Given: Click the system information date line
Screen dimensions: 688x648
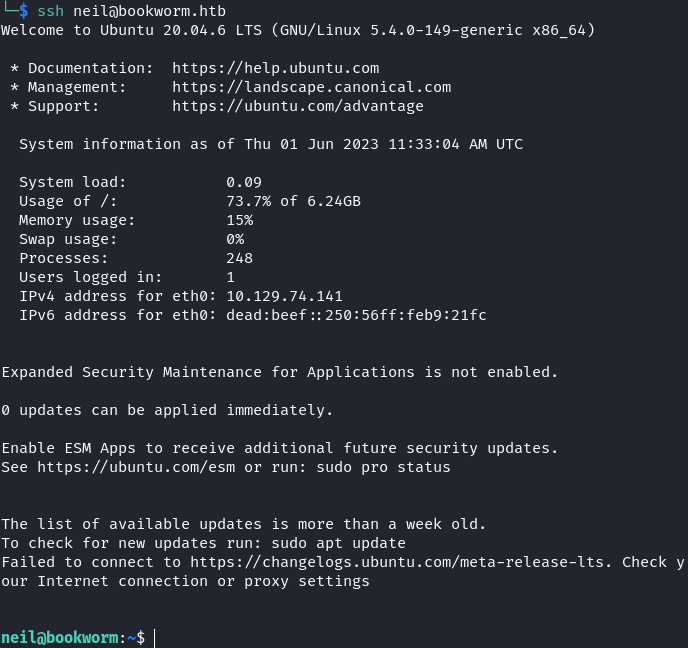Looking at the screenshot, I should point(270,144).
